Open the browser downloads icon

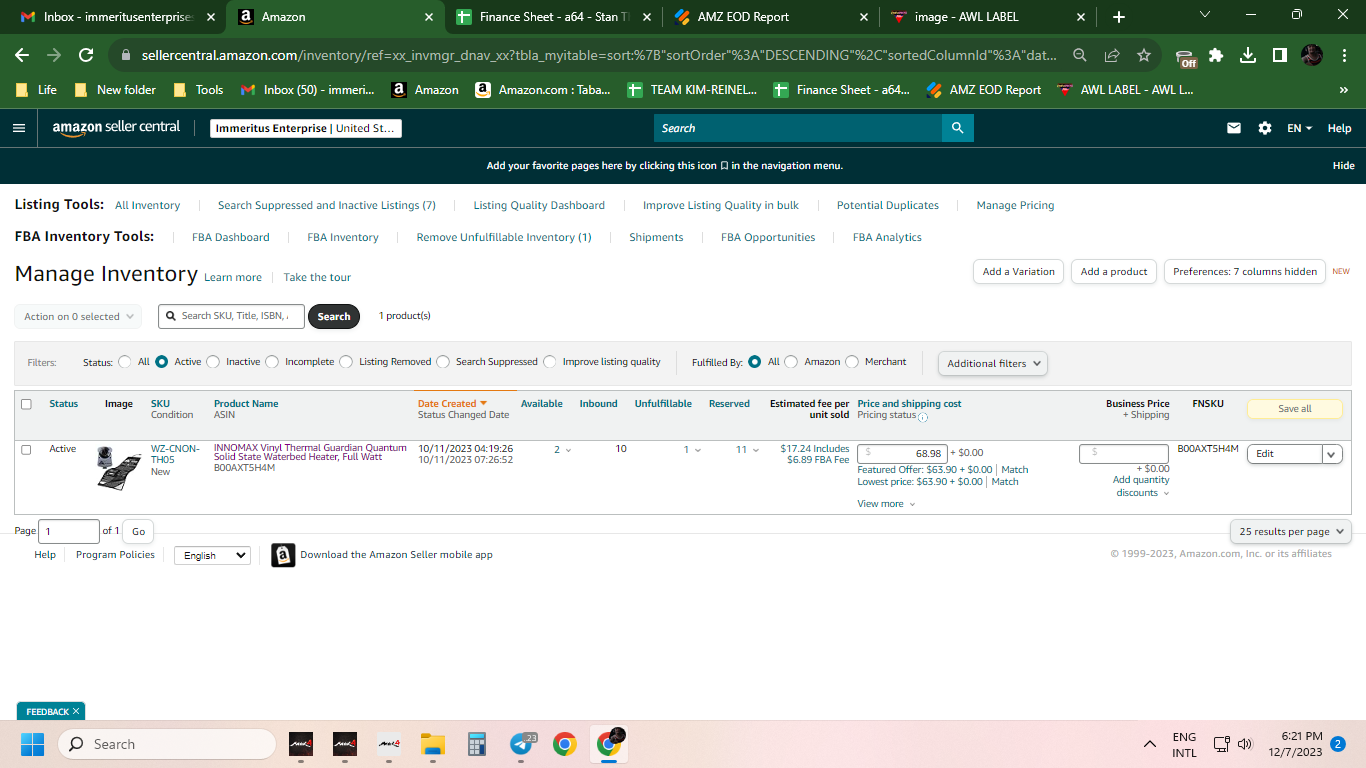click(1248, 55)
